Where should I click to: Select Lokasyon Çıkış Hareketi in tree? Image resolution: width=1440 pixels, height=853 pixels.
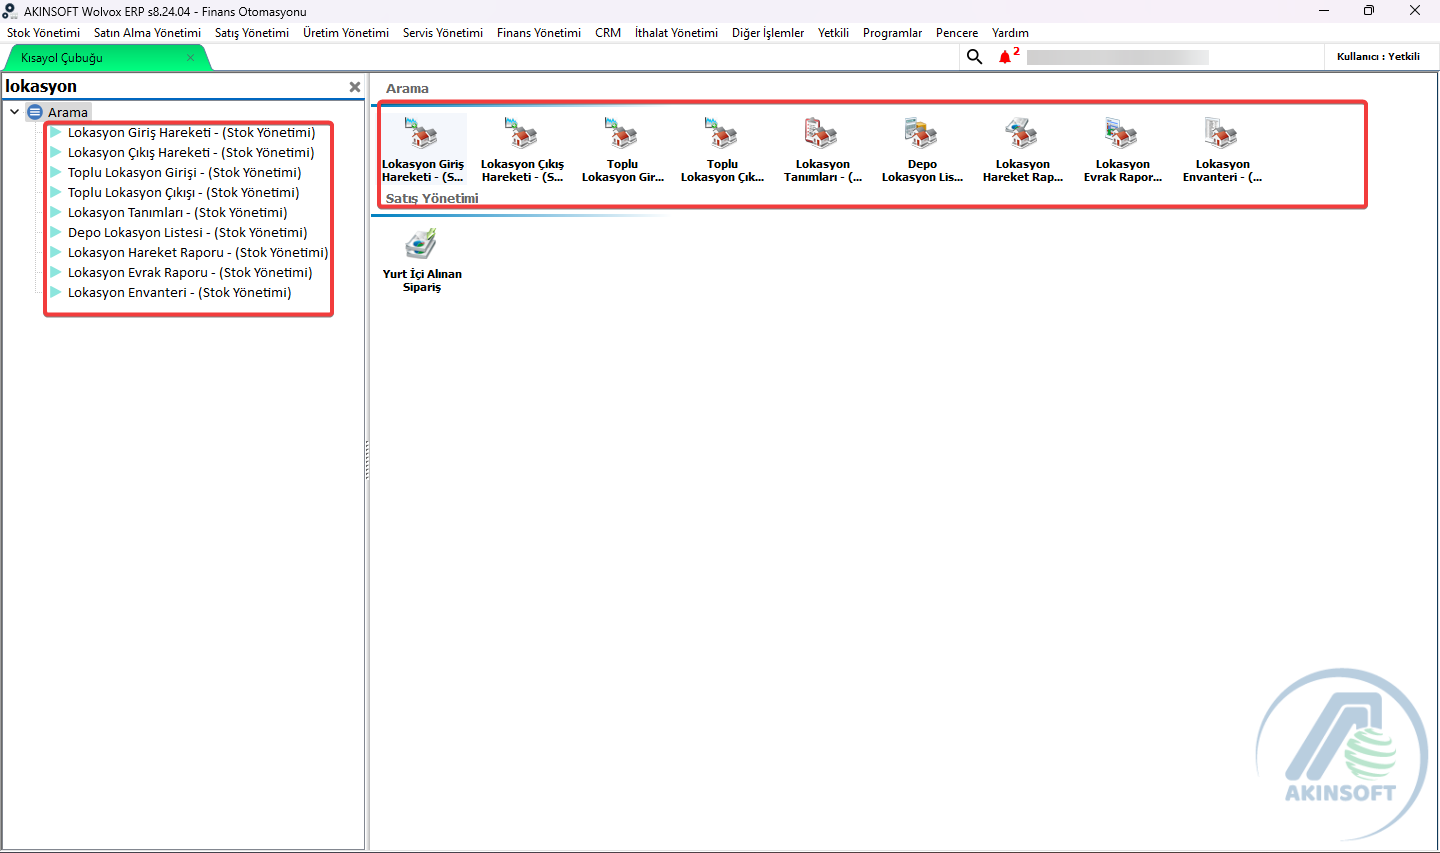pyautogui.click(x=191, y=152)
